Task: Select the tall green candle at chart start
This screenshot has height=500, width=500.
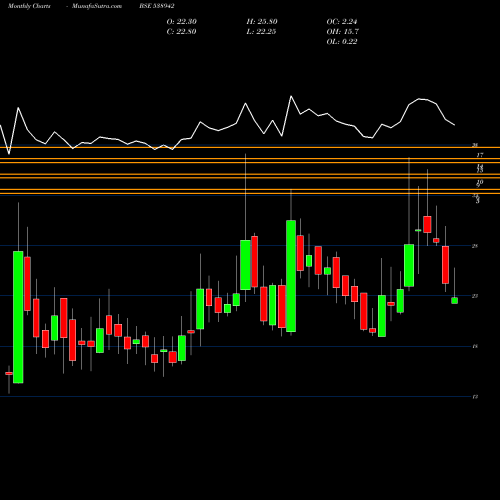Action: click(18, 317)
